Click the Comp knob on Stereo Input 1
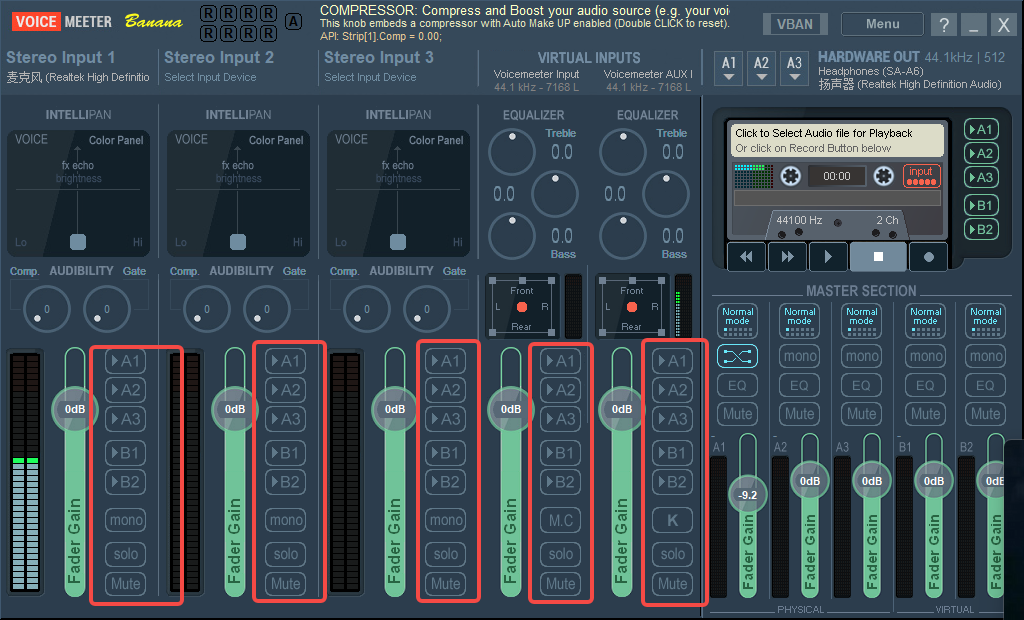This screenshot has height=620, width=1024. (x=46, y=308)
